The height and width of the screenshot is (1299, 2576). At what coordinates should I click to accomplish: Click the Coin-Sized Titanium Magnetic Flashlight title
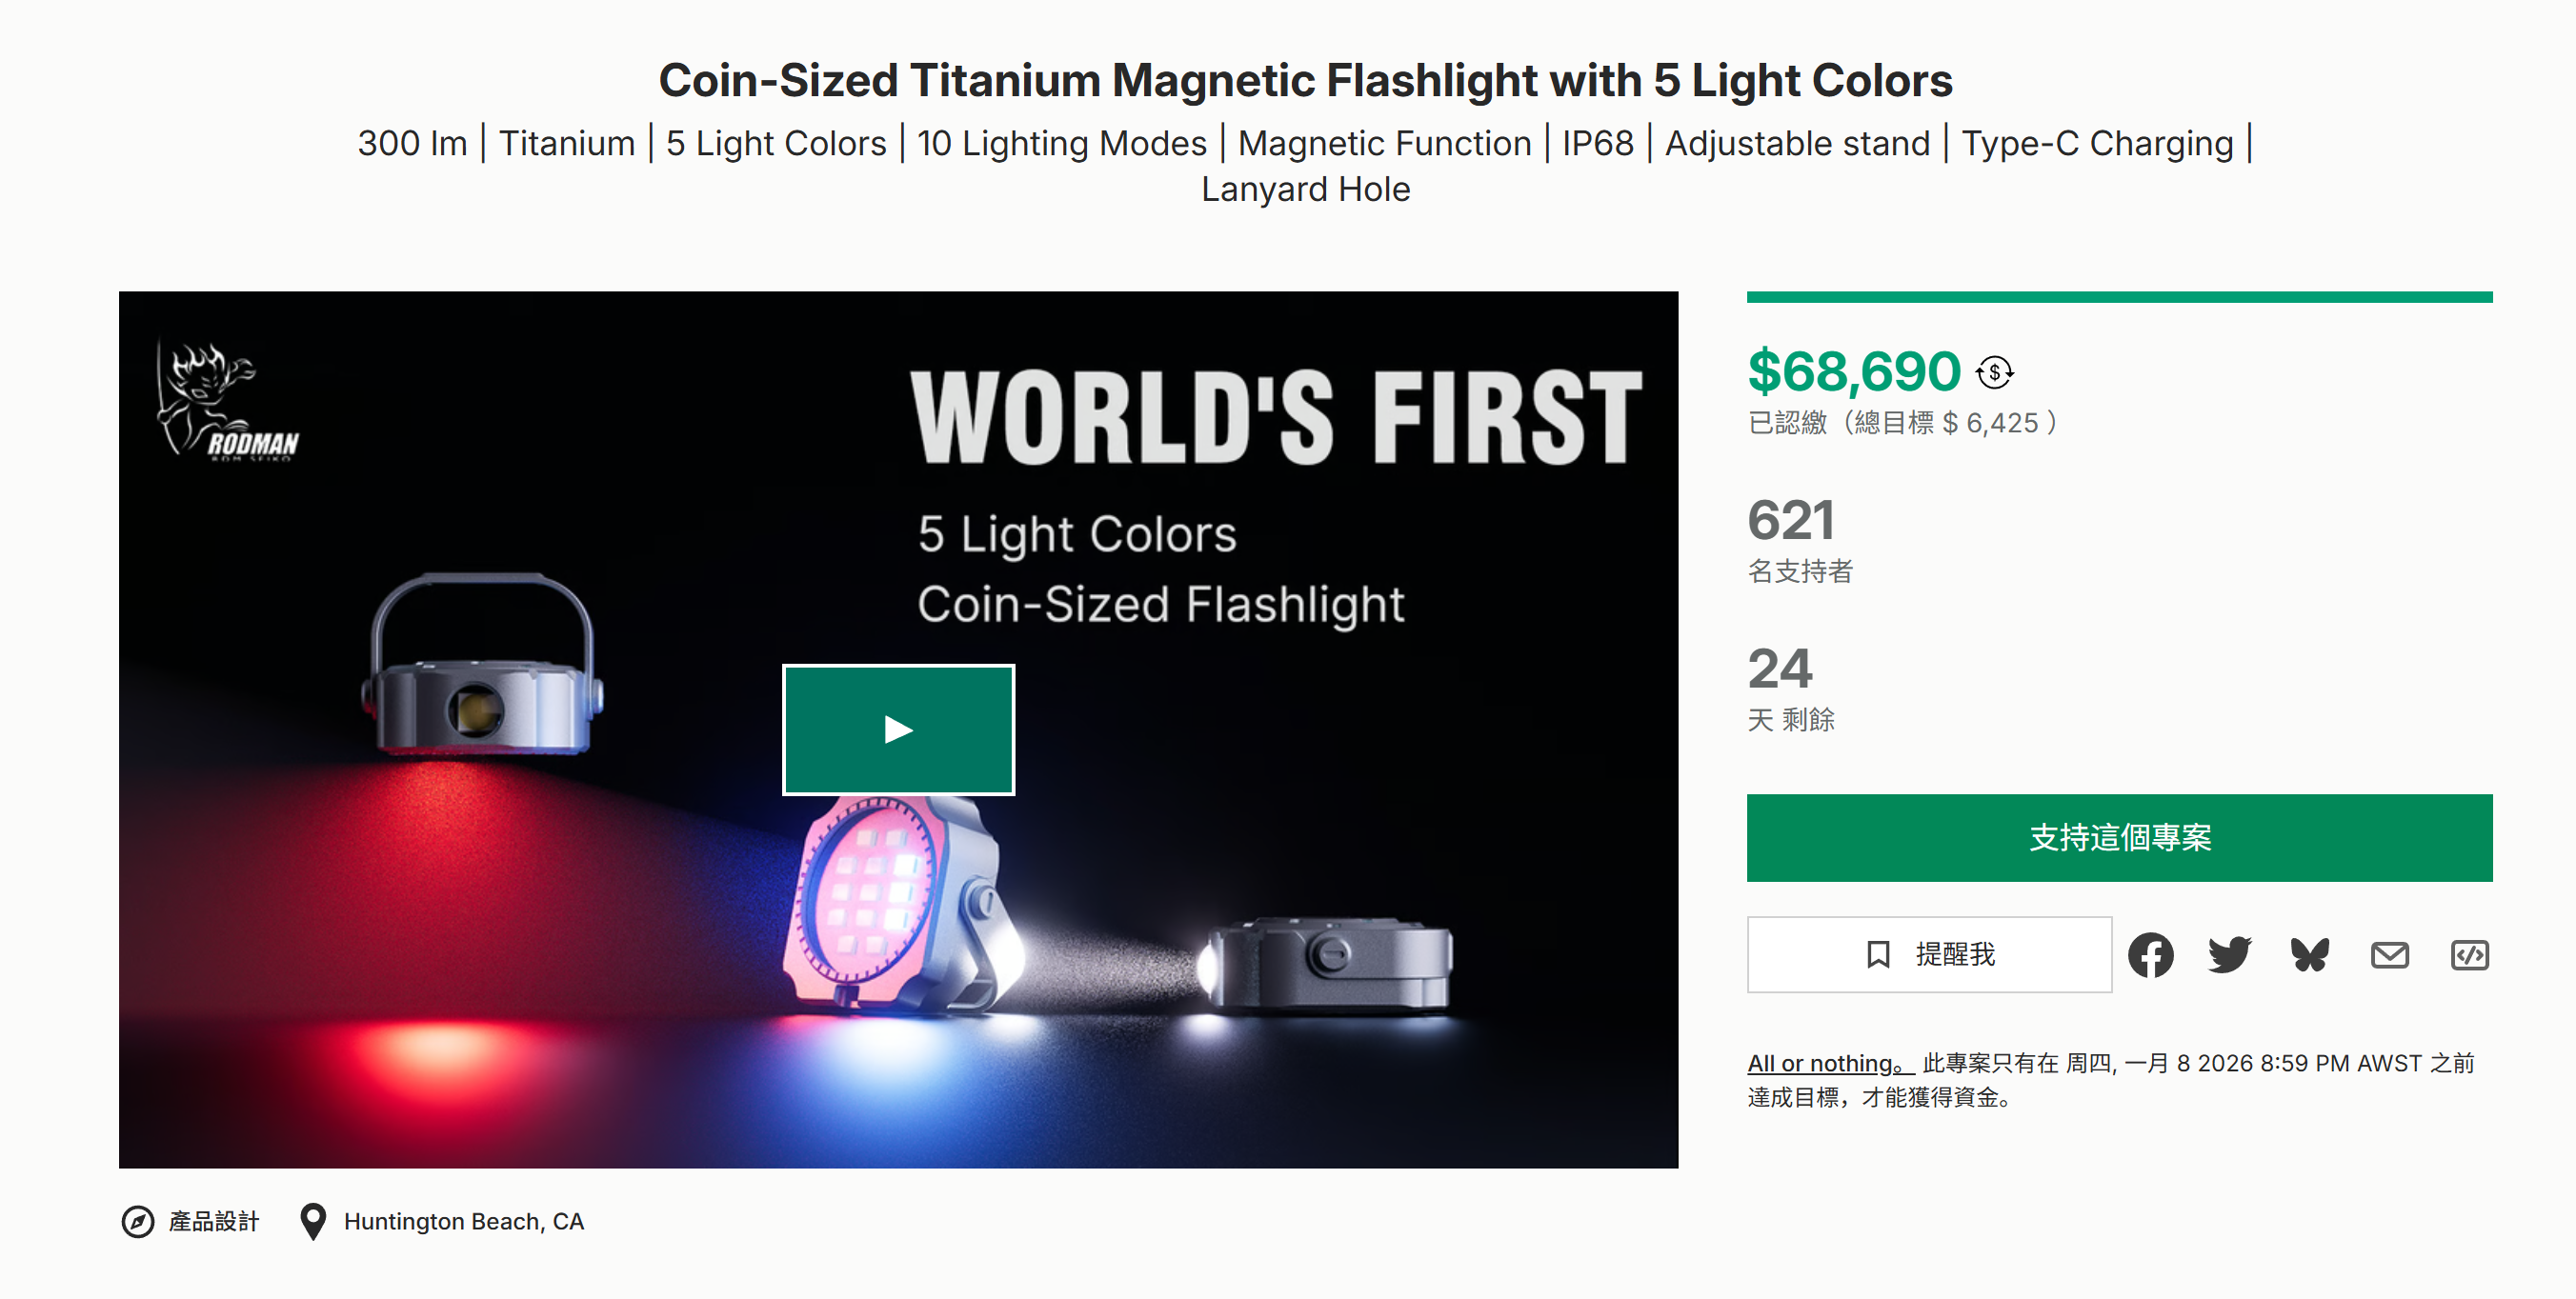tap(1305, 81)
